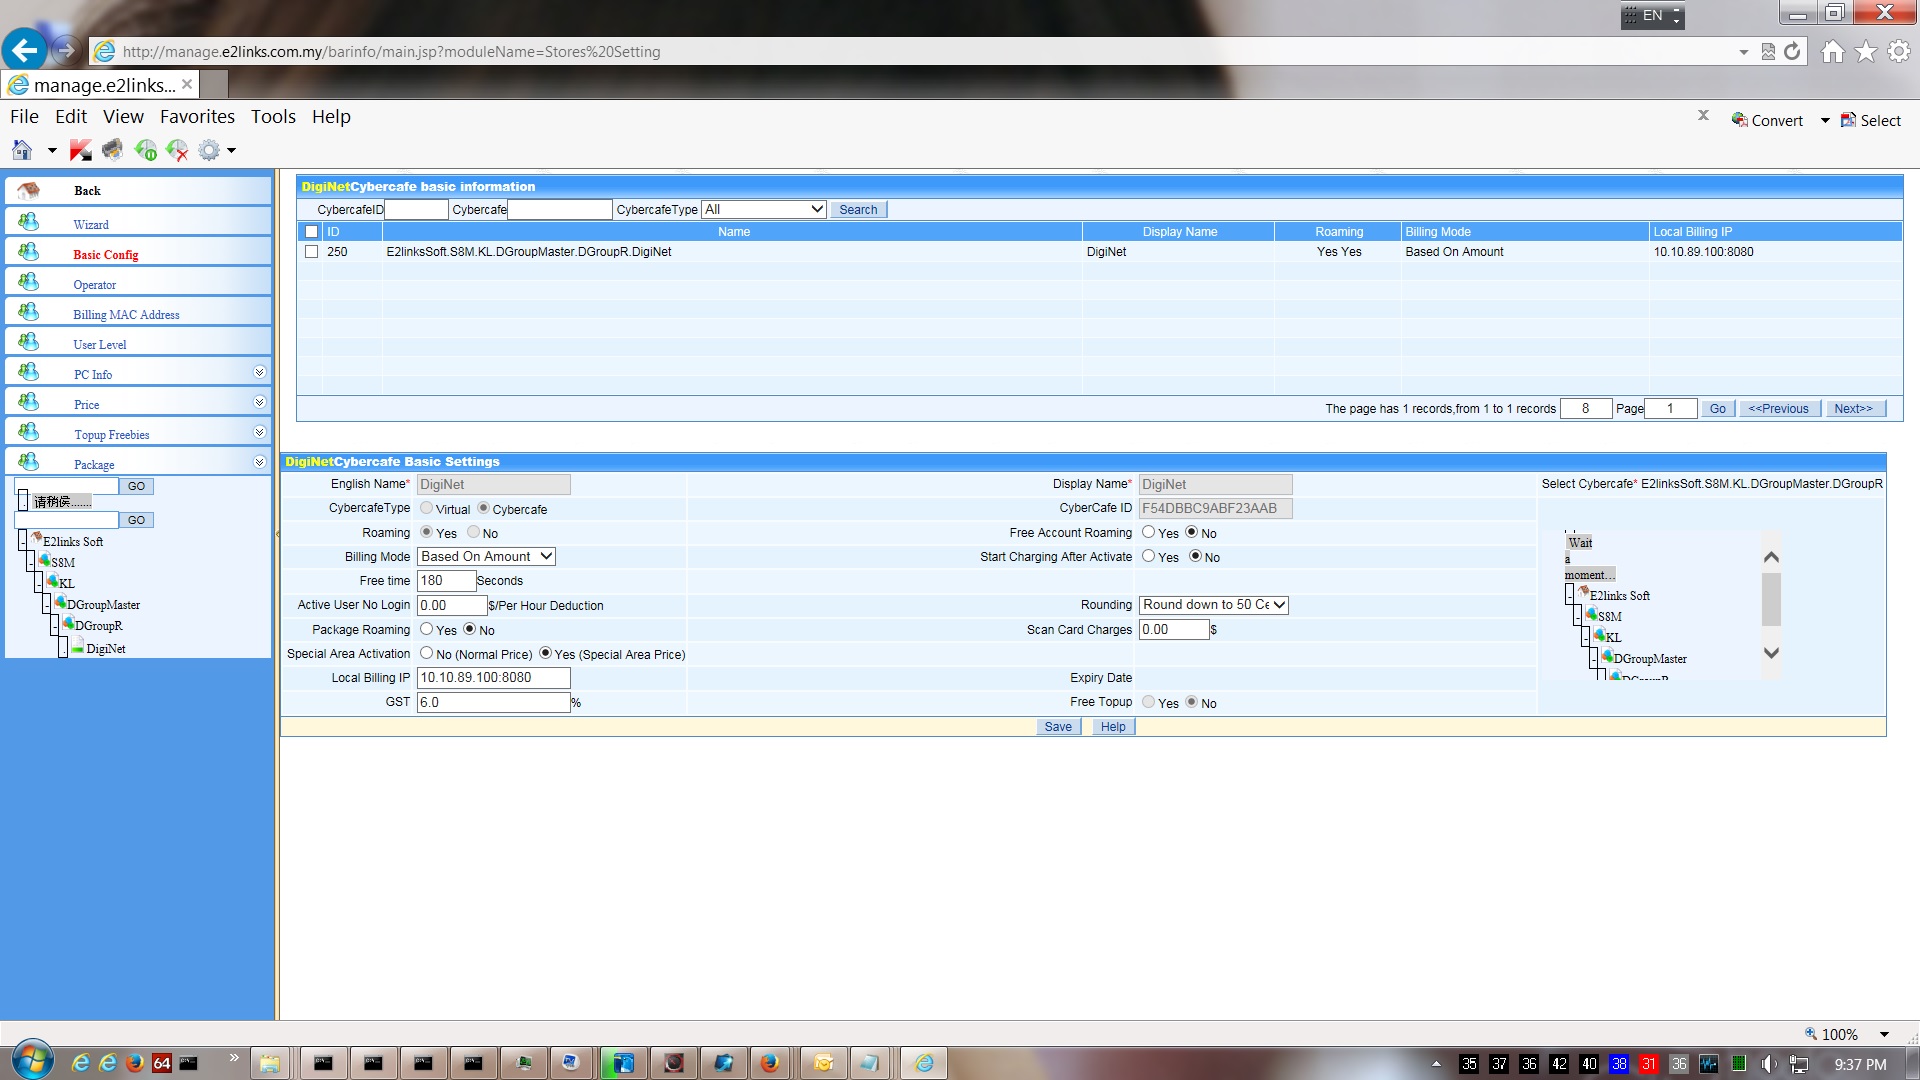Viewport: 1920px width, 1080px height.
Task: Click the Search button
Action: (x=858, y=210)
